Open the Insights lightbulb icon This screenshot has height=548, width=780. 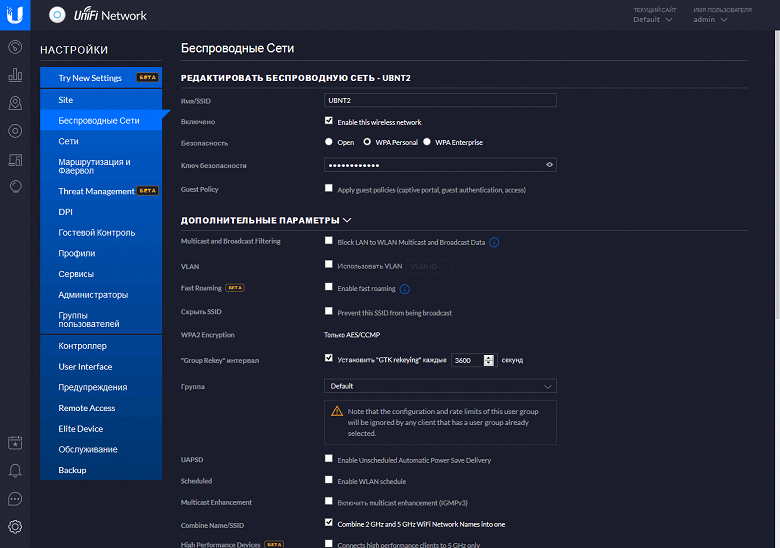[15, 186]
